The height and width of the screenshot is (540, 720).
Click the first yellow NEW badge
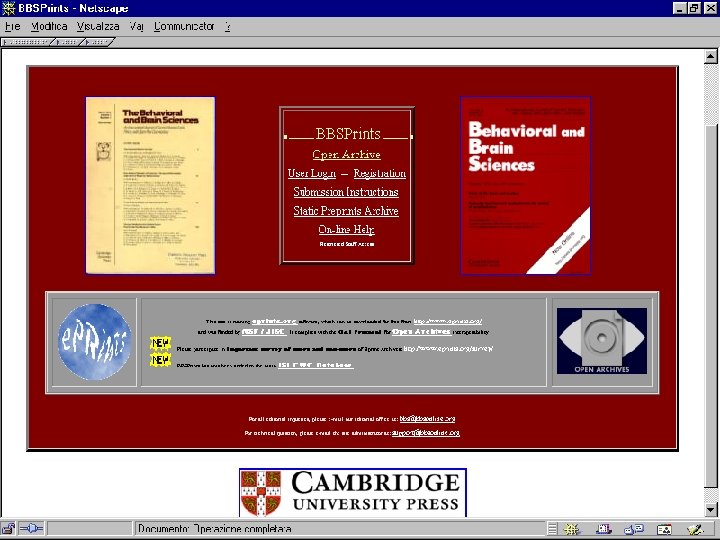tap(160, 343)
